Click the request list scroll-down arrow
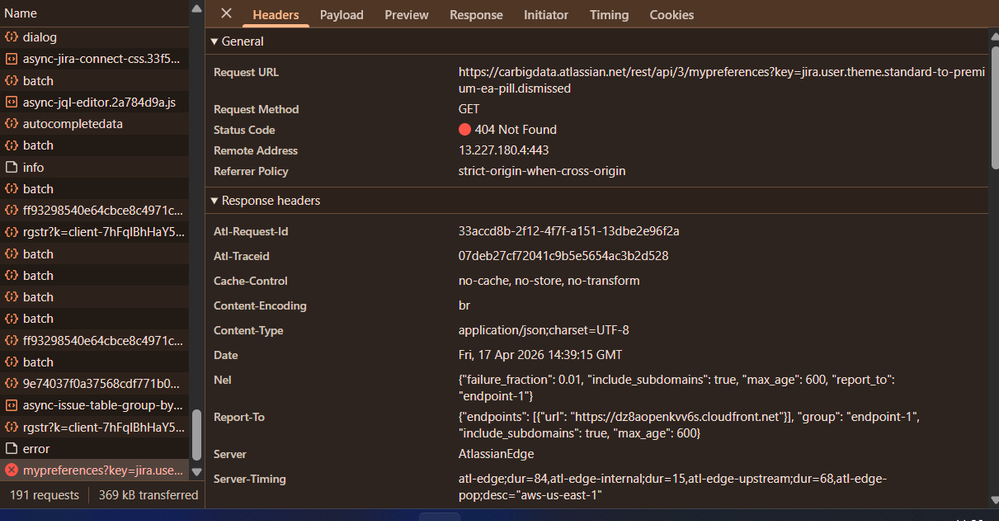This screenshot has height=521, width=999. pyautogui.click(x=197, y=472)
